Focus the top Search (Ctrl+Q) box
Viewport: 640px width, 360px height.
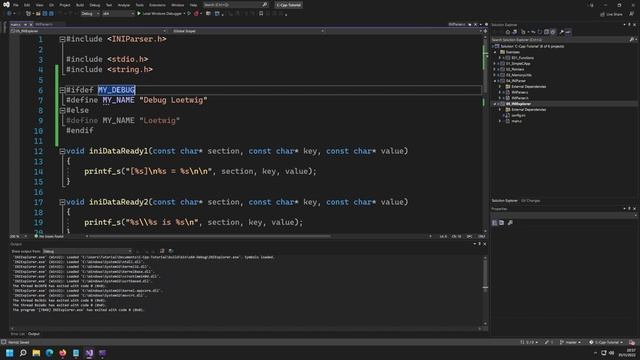[235, 5]
